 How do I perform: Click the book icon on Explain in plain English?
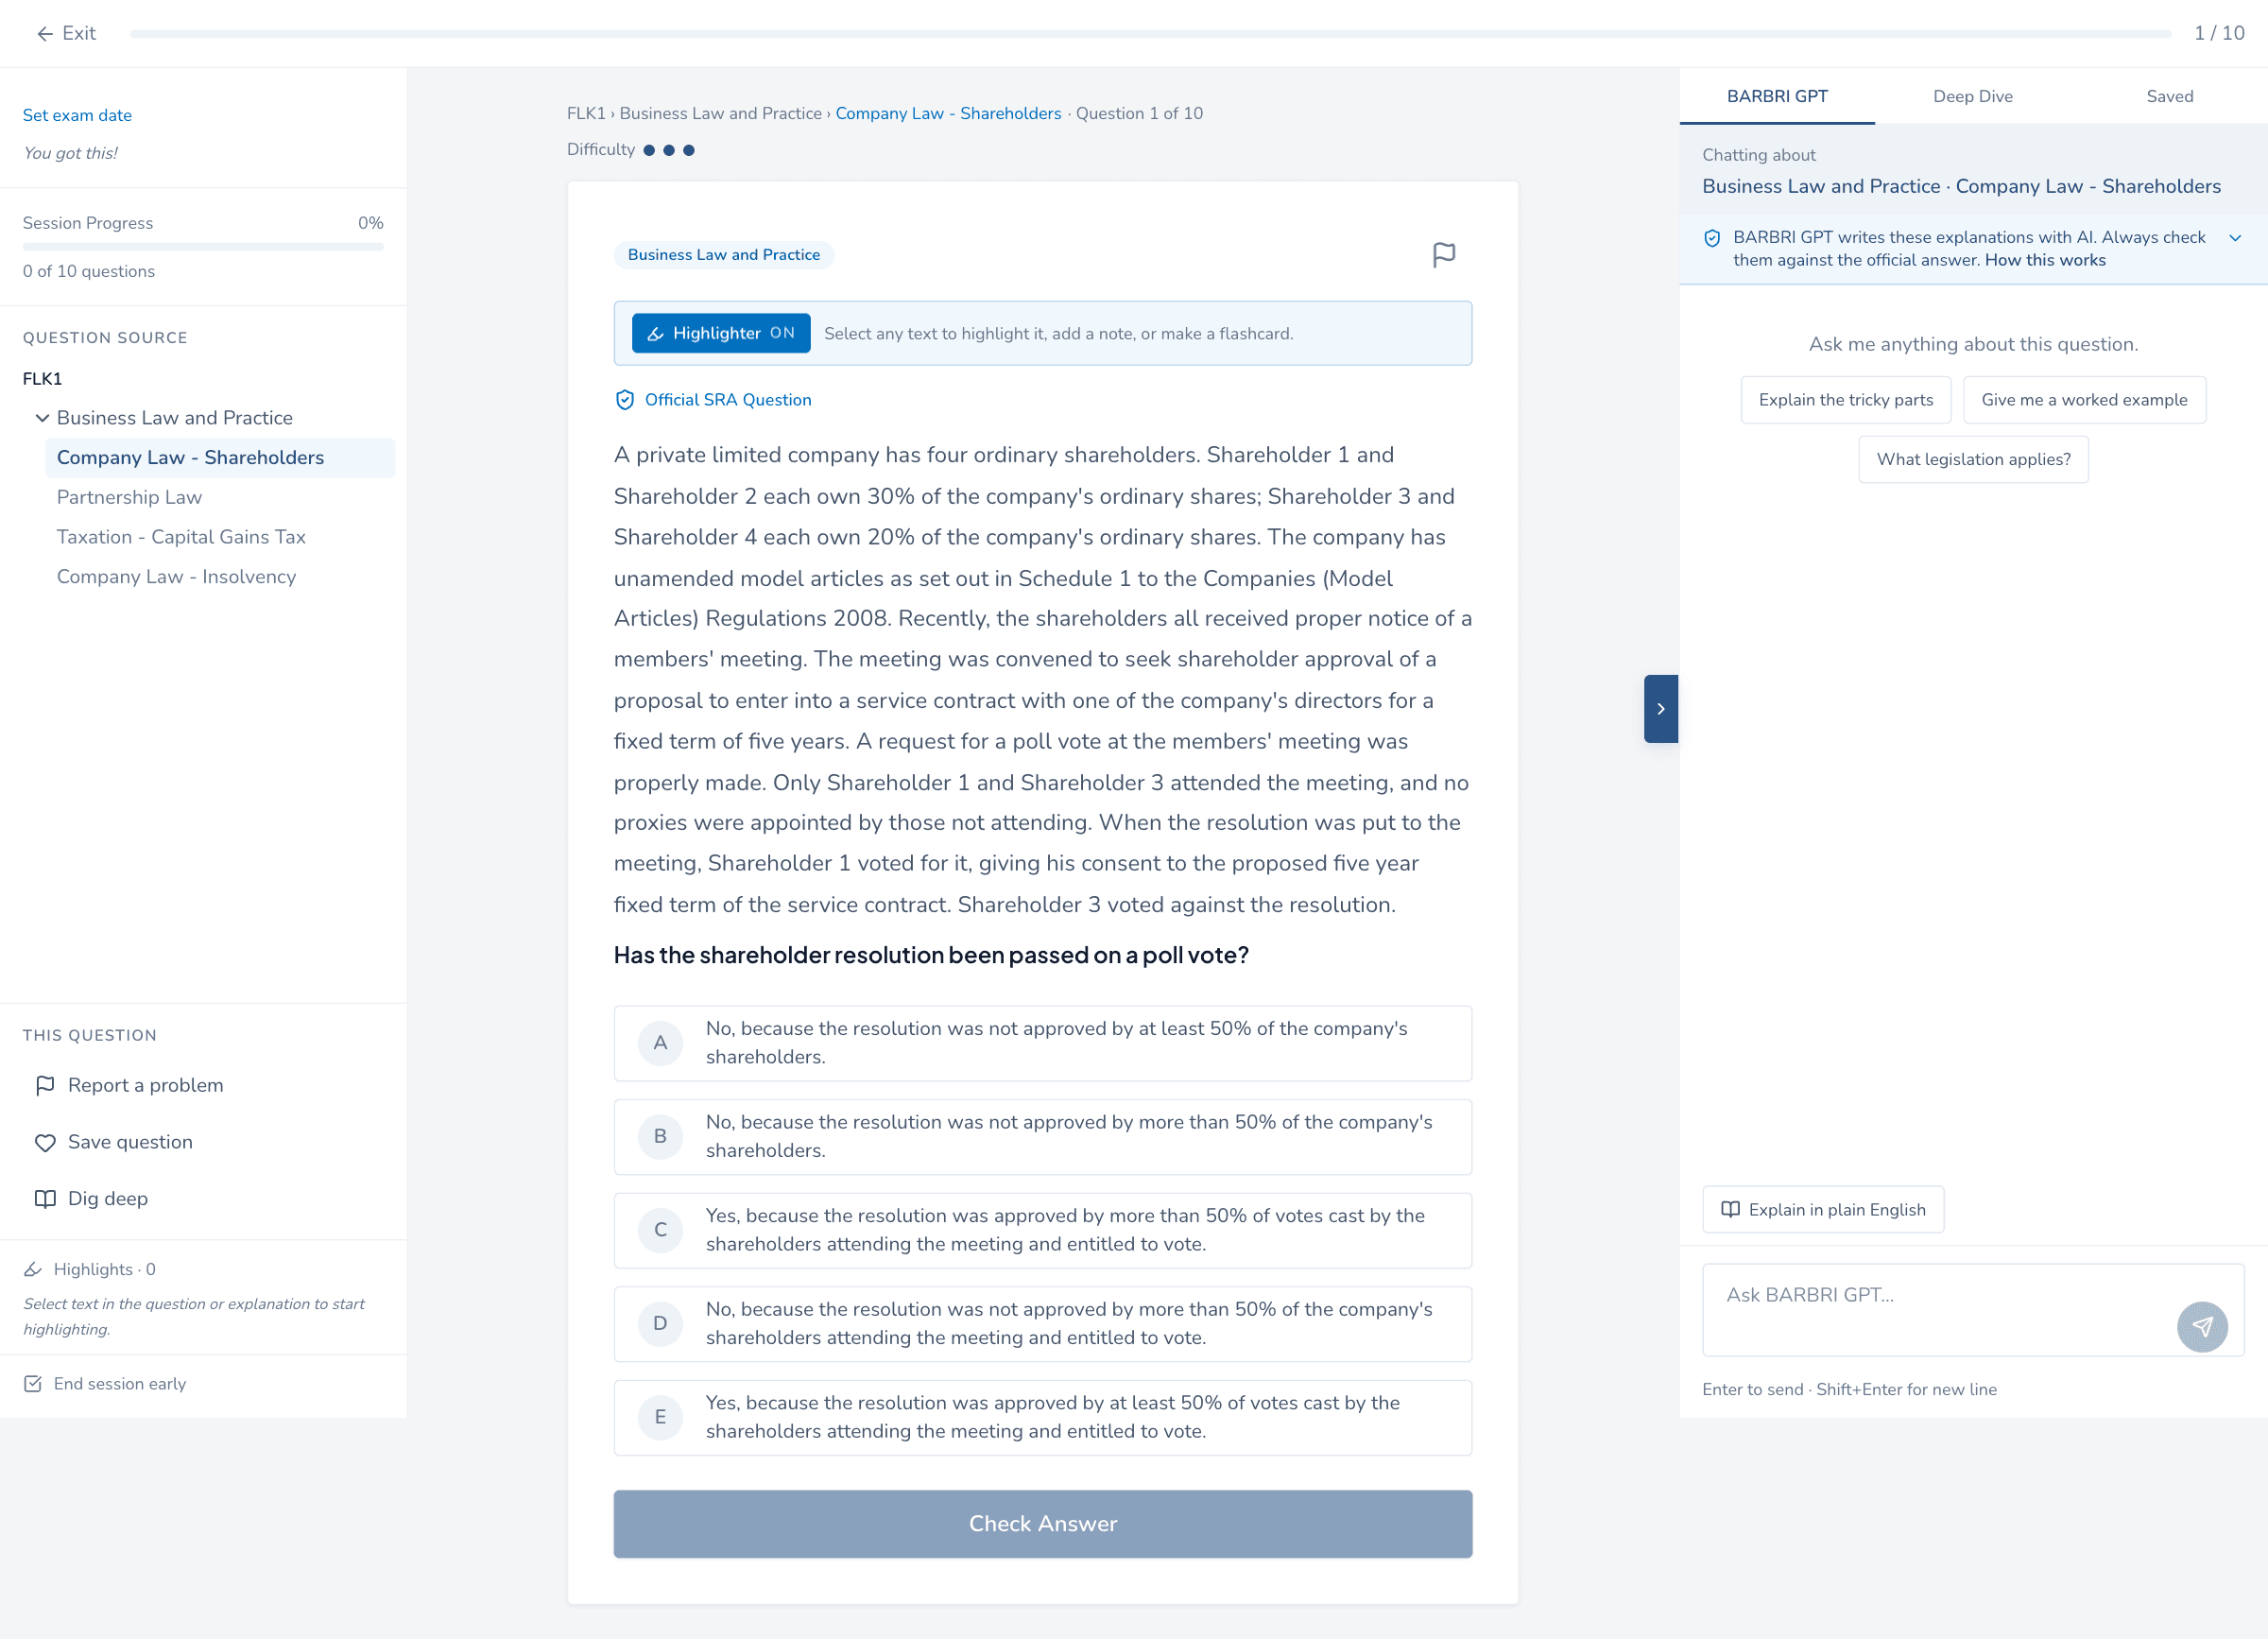(1730, 1210)
